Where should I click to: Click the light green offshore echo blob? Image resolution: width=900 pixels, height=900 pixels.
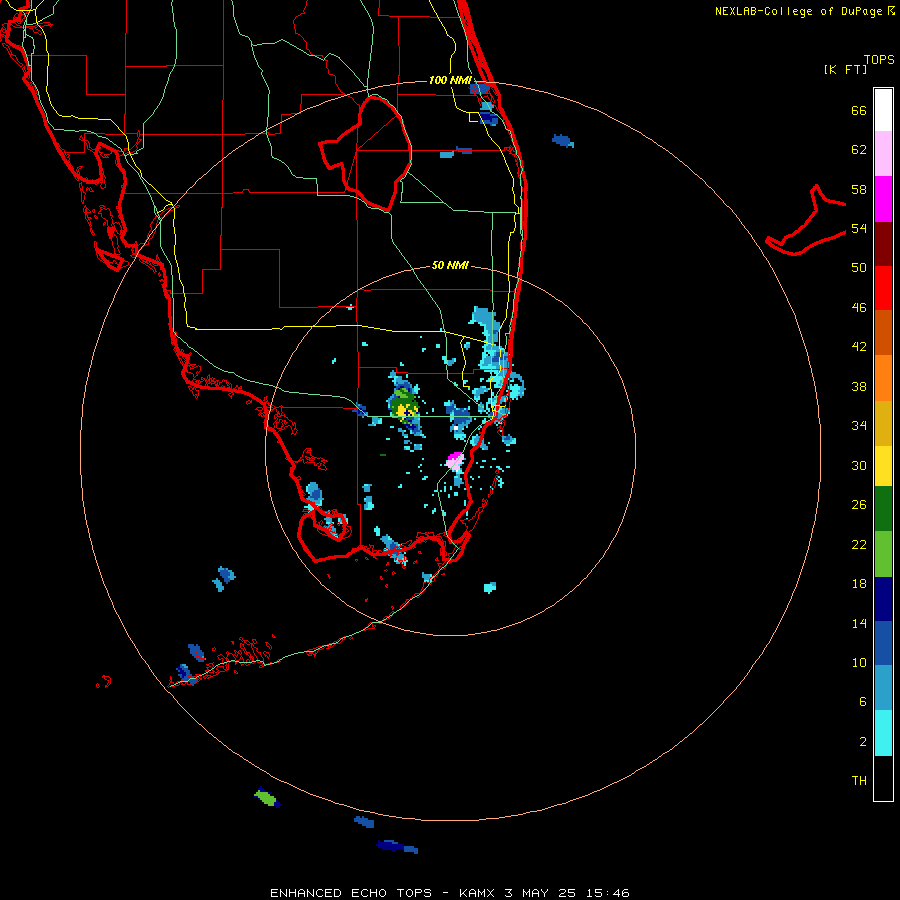point(265,797)
